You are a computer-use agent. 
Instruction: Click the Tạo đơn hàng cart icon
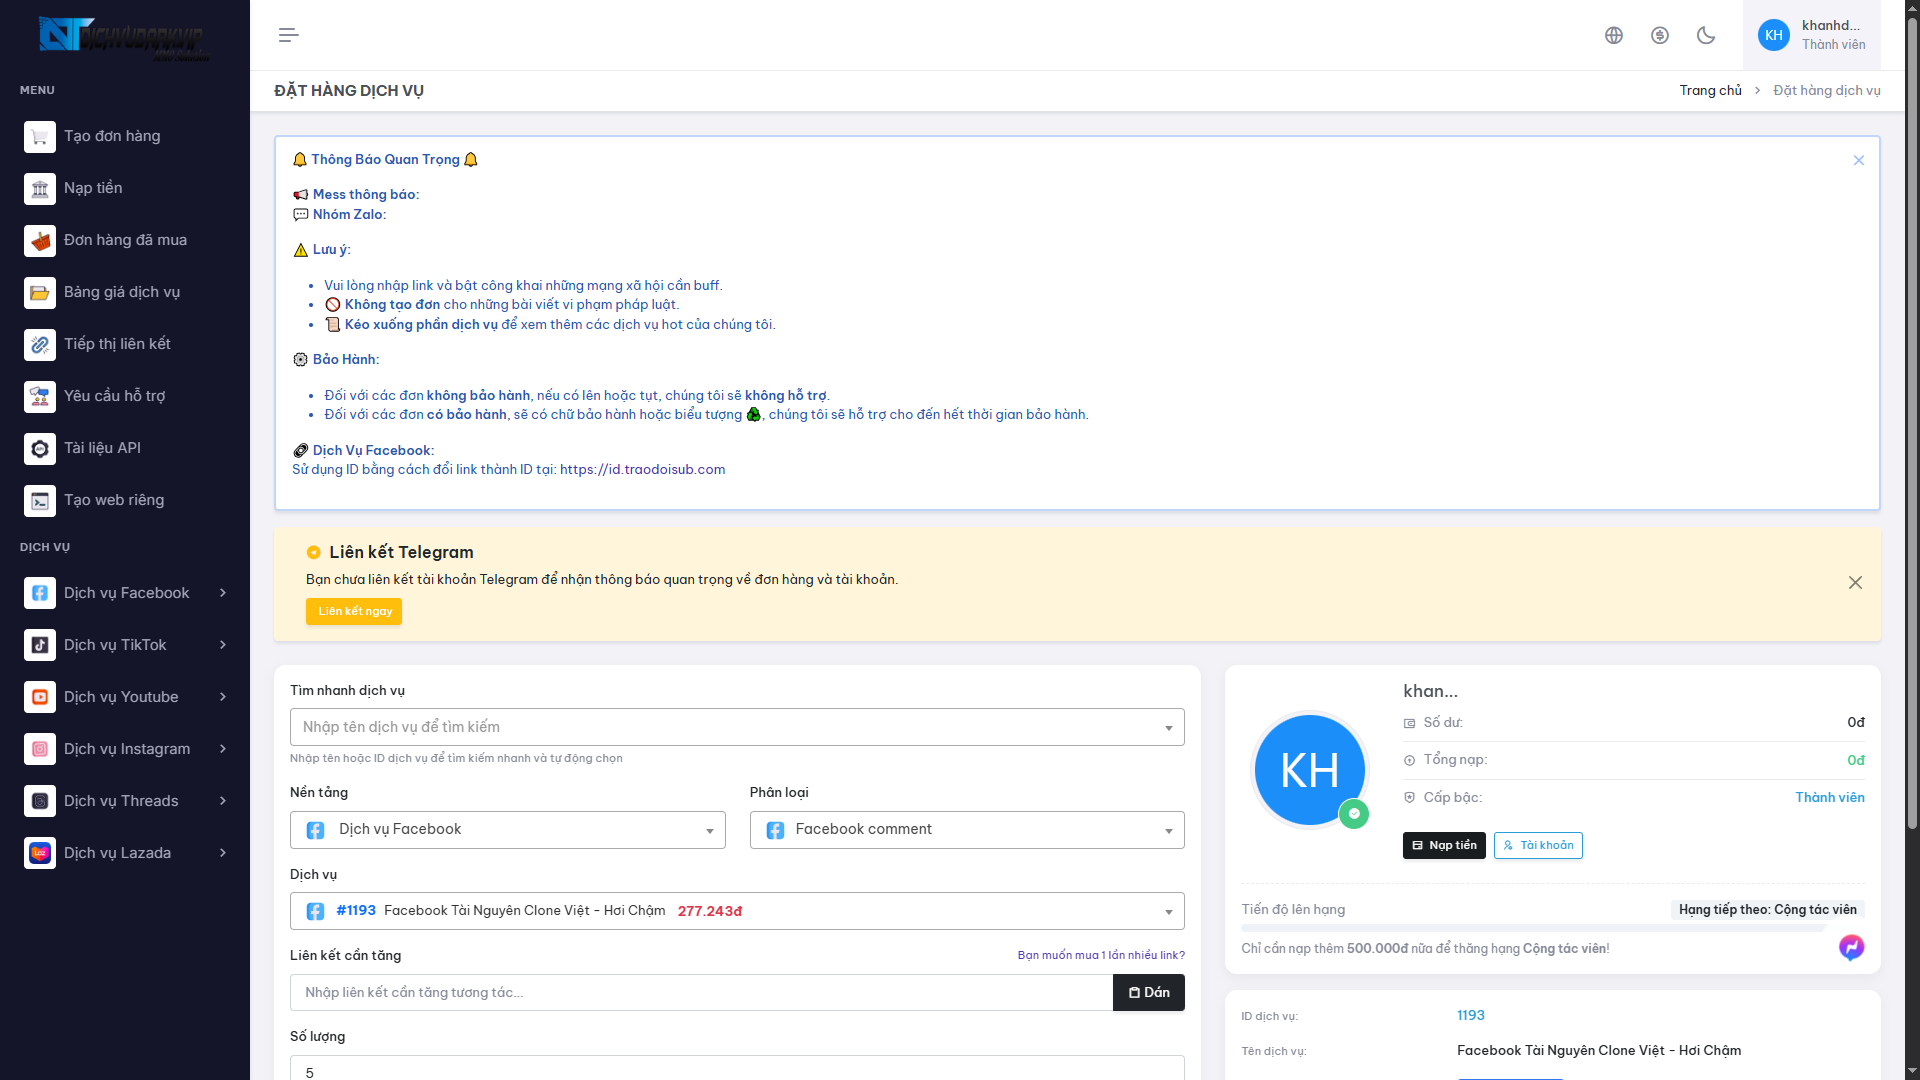[x=40, y=136]
